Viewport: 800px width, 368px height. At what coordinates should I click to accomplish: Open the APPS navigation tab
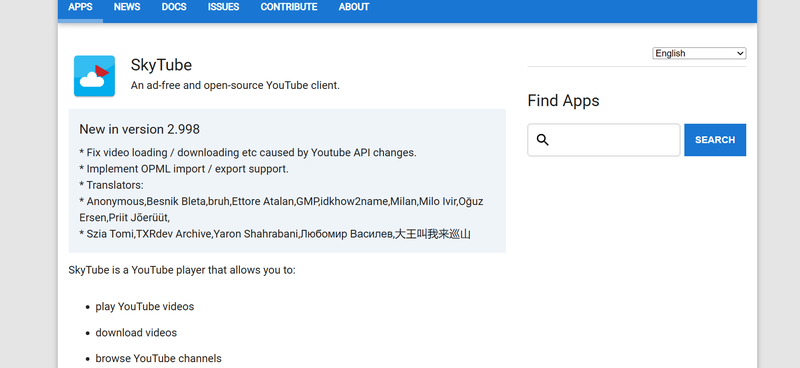pyautogui.click(x=80, y=7)
